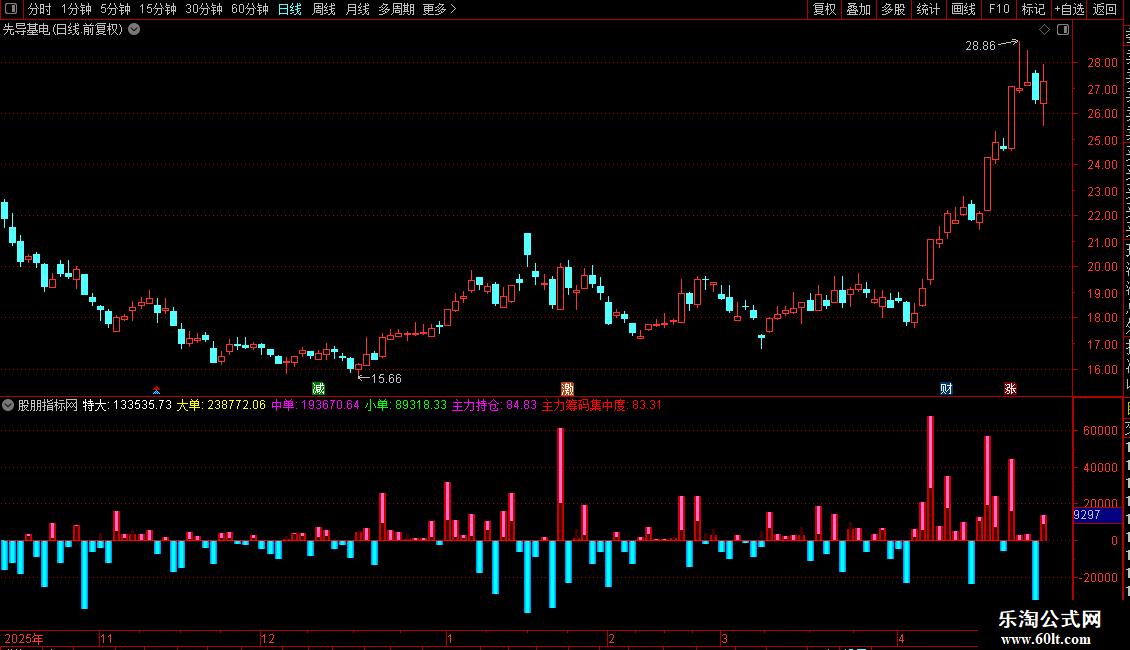Open the 股朋指标网 indicator dropdown circle
Screen dimensions: 1130x650
[8, 405]
